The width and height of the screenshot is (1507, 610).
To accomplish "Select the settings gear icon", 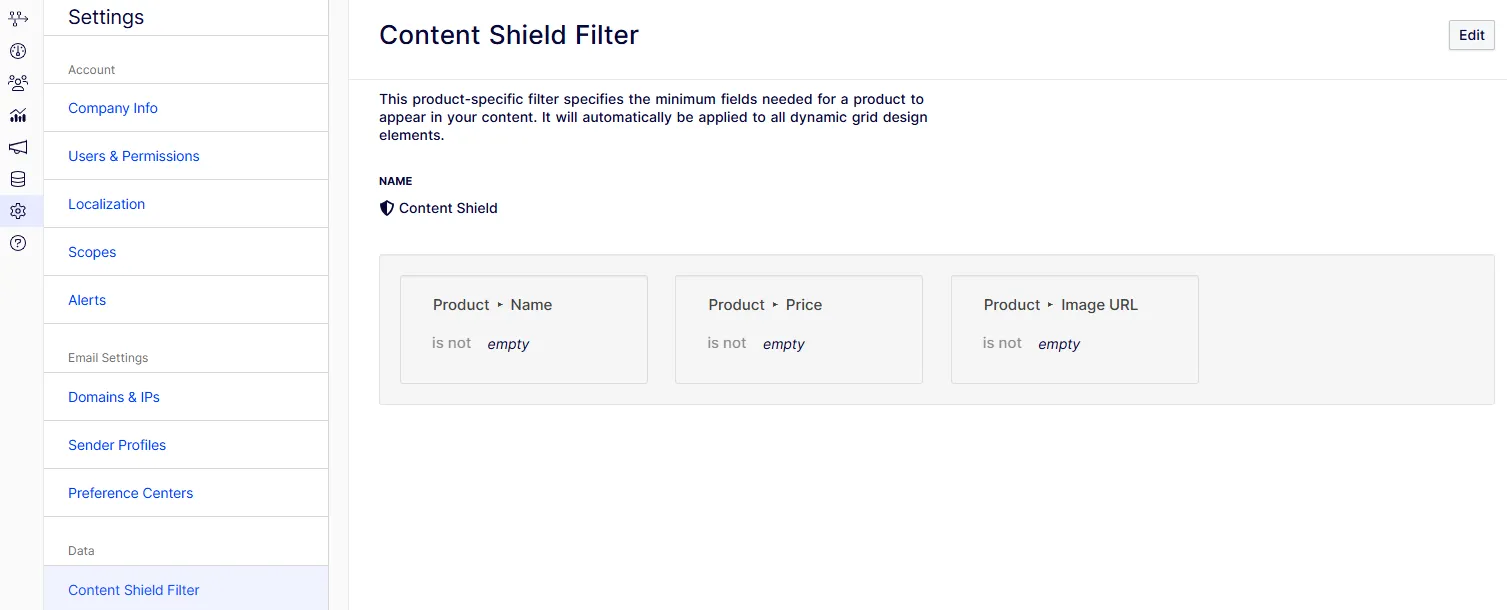I will tap(18, 211).
